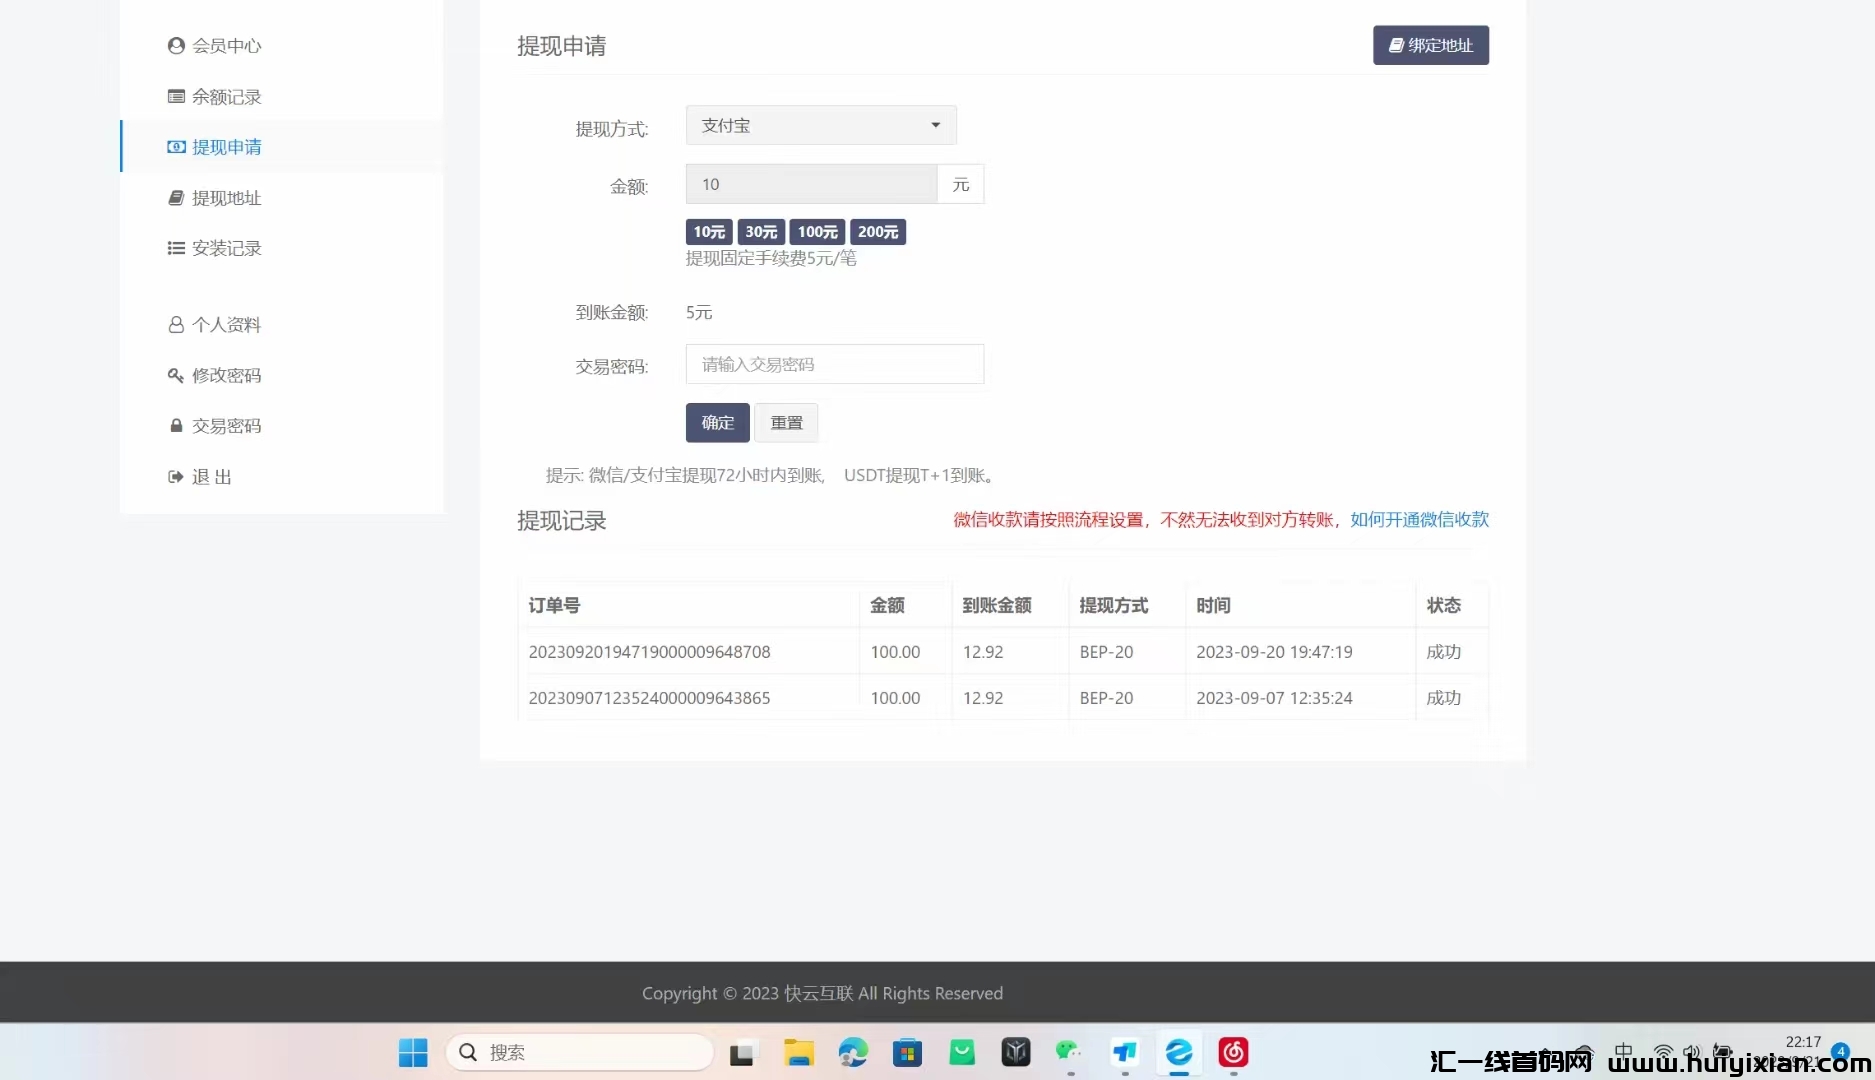Viewport: 1875px width, 1080px height.
Task: Pick the 100元 preset amount
Action: click(x=817, y=232)
